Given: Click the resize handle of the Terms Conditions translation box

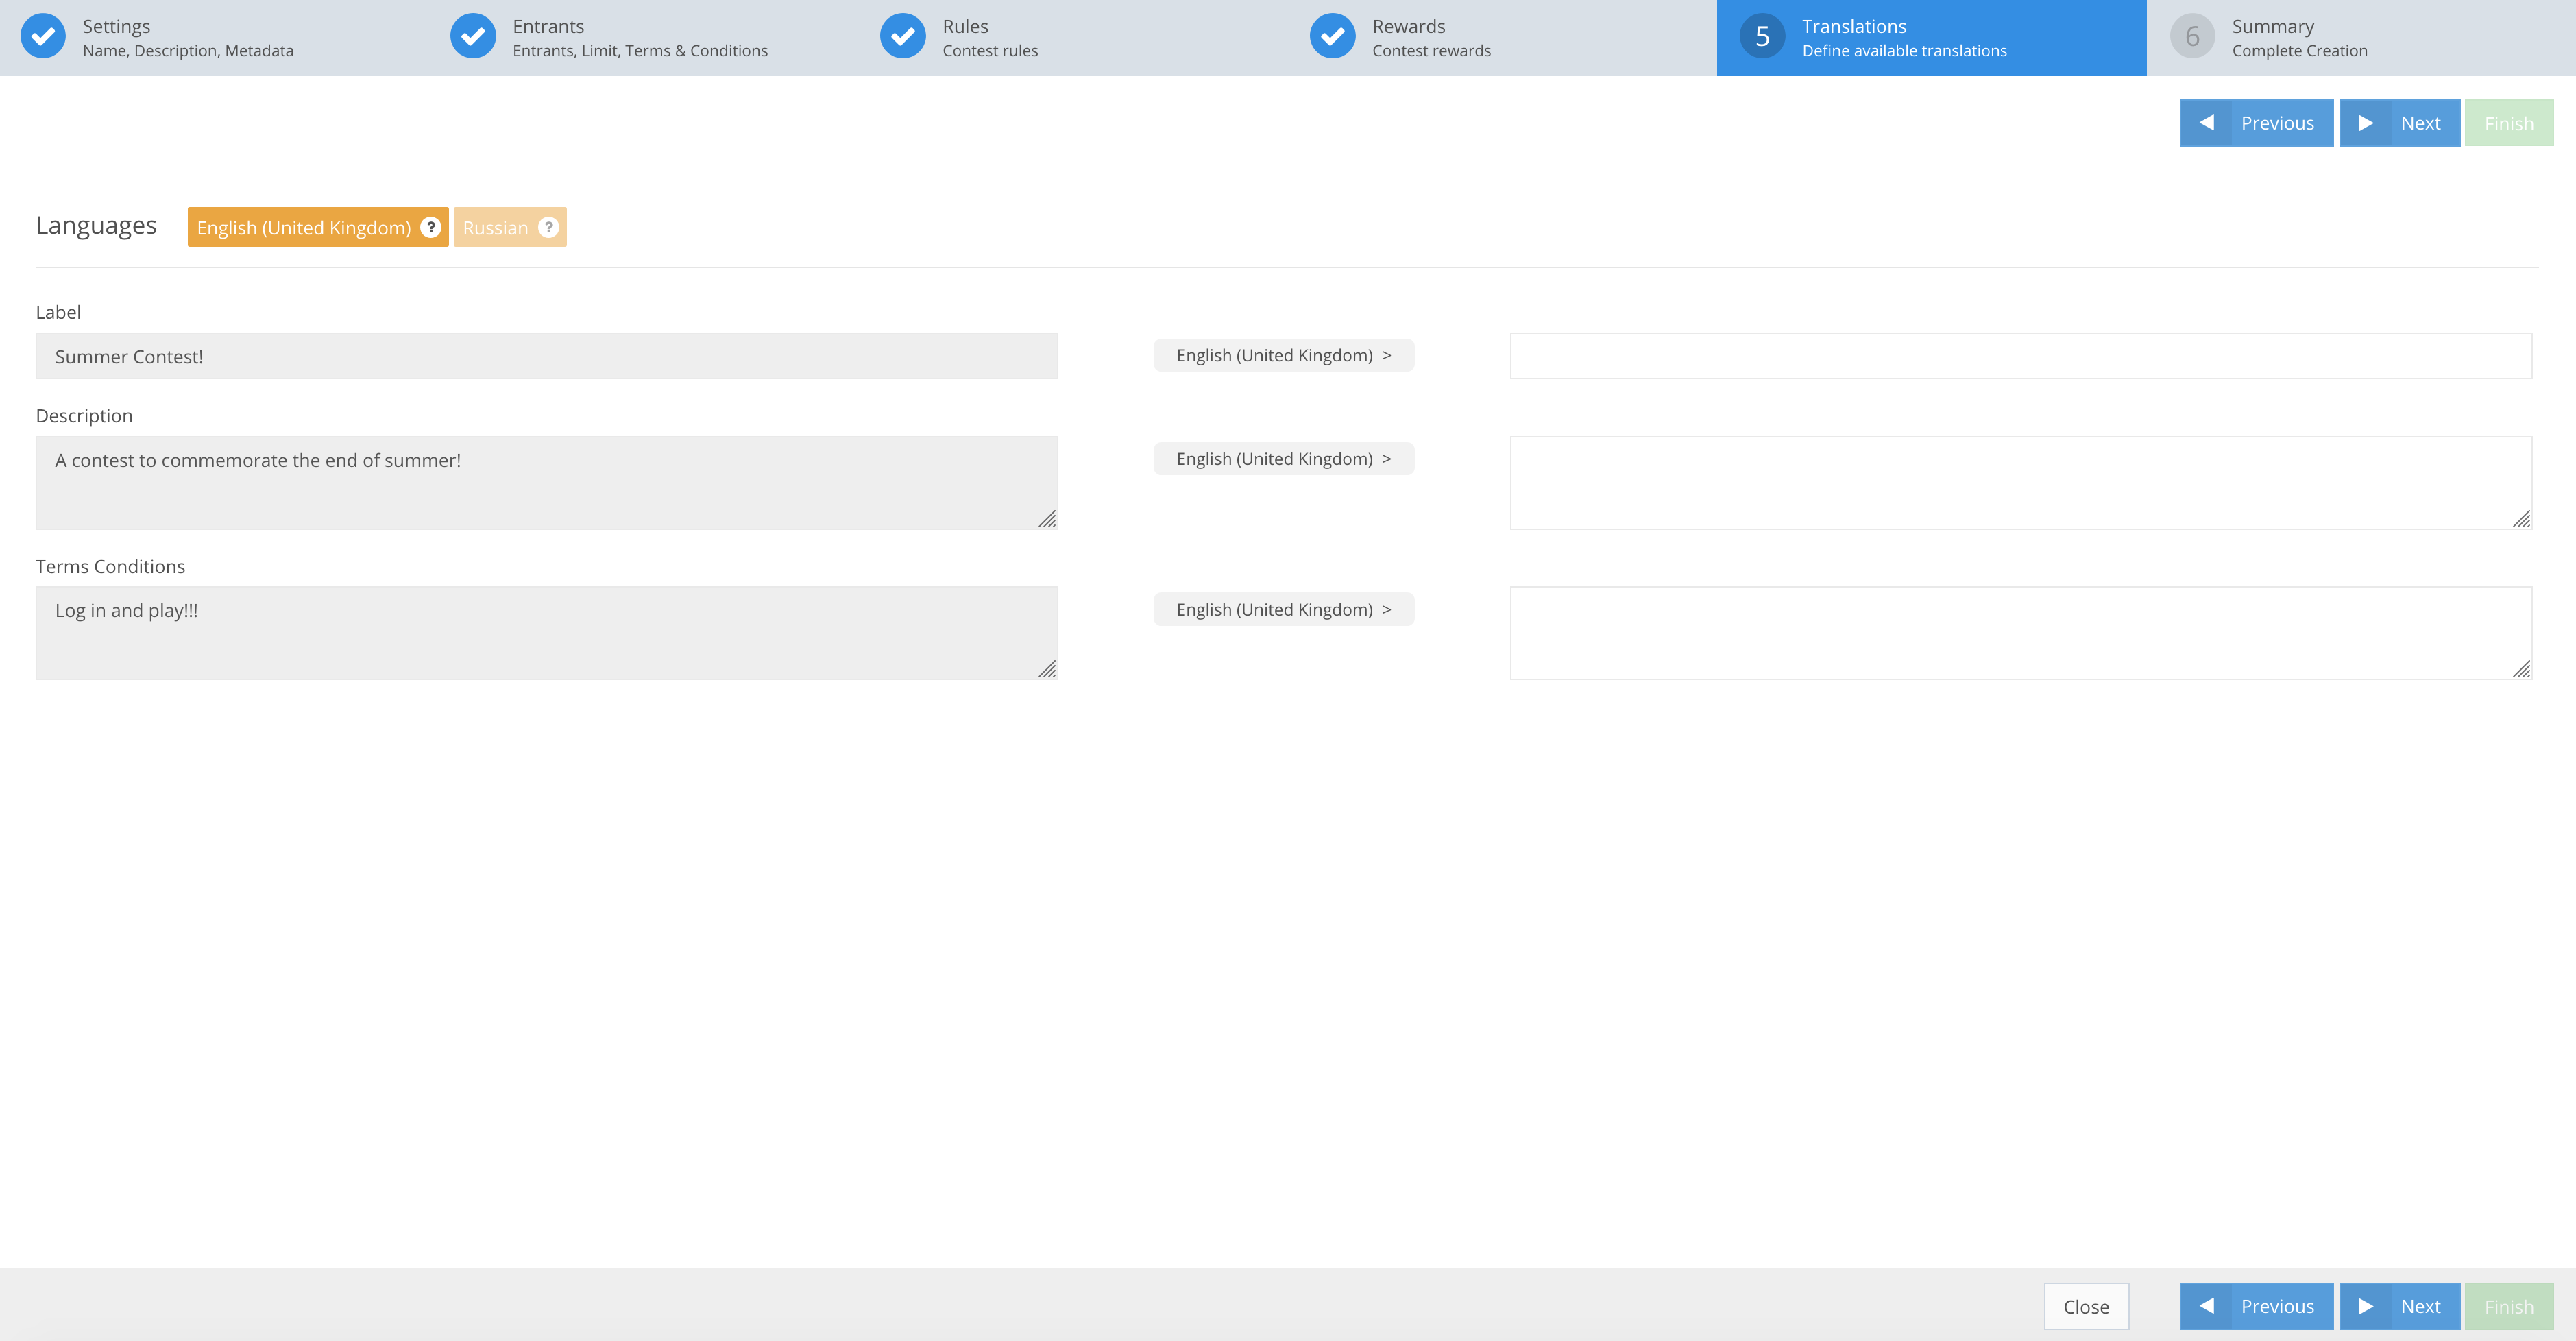Looking at the screenshot, I should coord(2521,669).
